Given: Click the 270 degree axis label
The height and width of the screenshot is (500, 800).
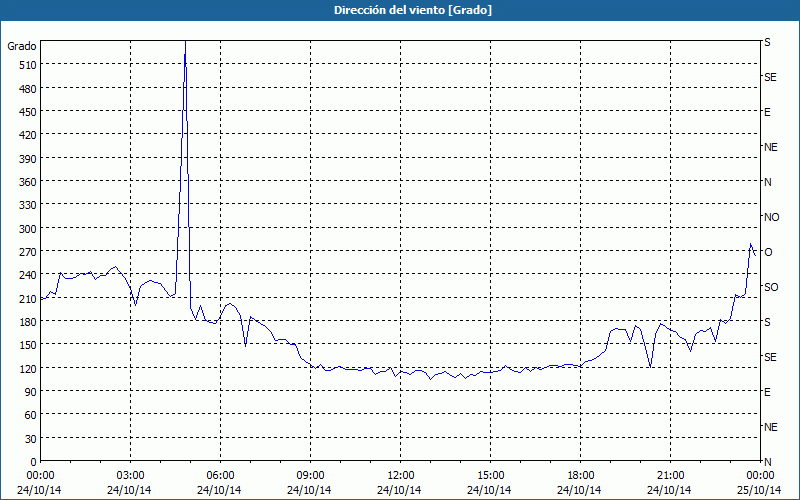Looking at the screenshot, I should coord(29,252).
